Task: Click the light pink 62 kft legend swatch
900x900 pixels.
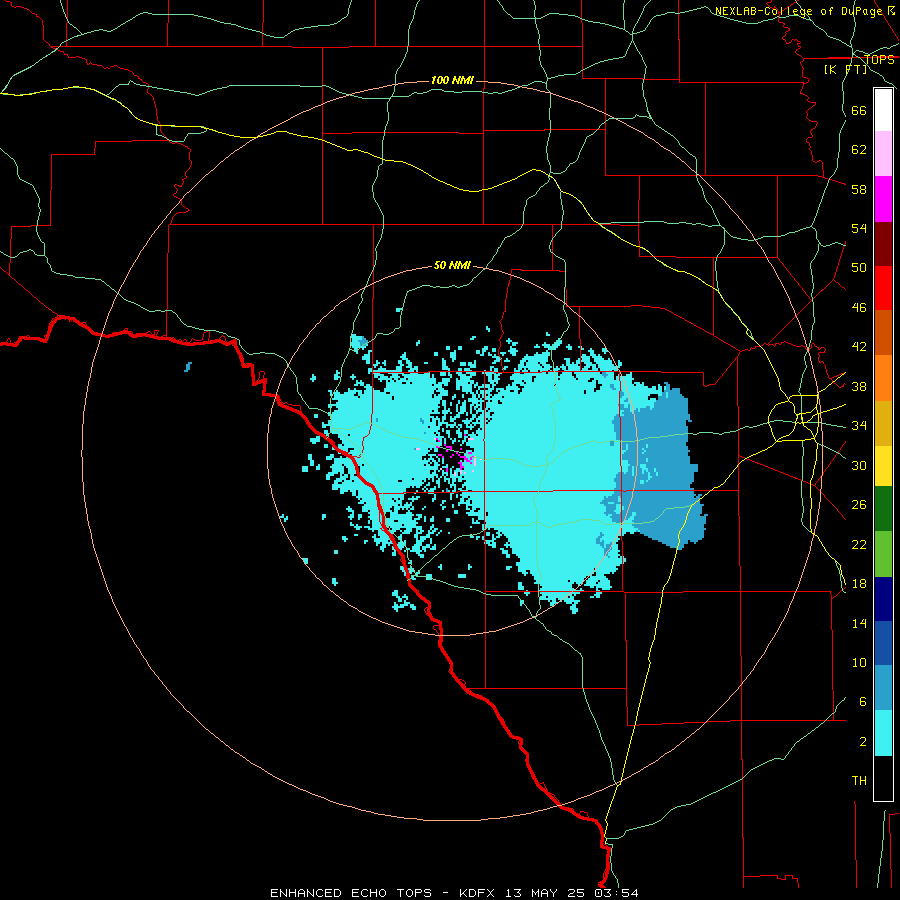Action: pyautogui.click(x=883, y=153)
